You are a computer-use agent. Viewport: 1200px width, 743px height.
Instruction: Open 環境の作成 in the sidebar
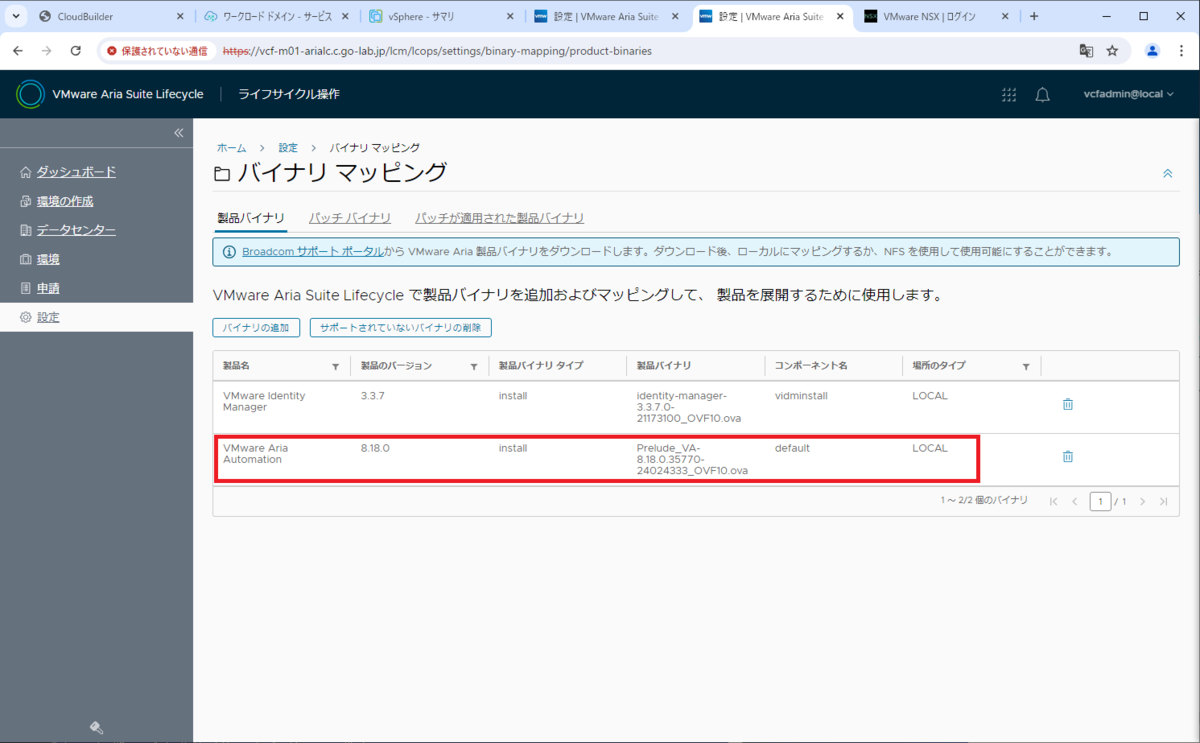[65, 201]
